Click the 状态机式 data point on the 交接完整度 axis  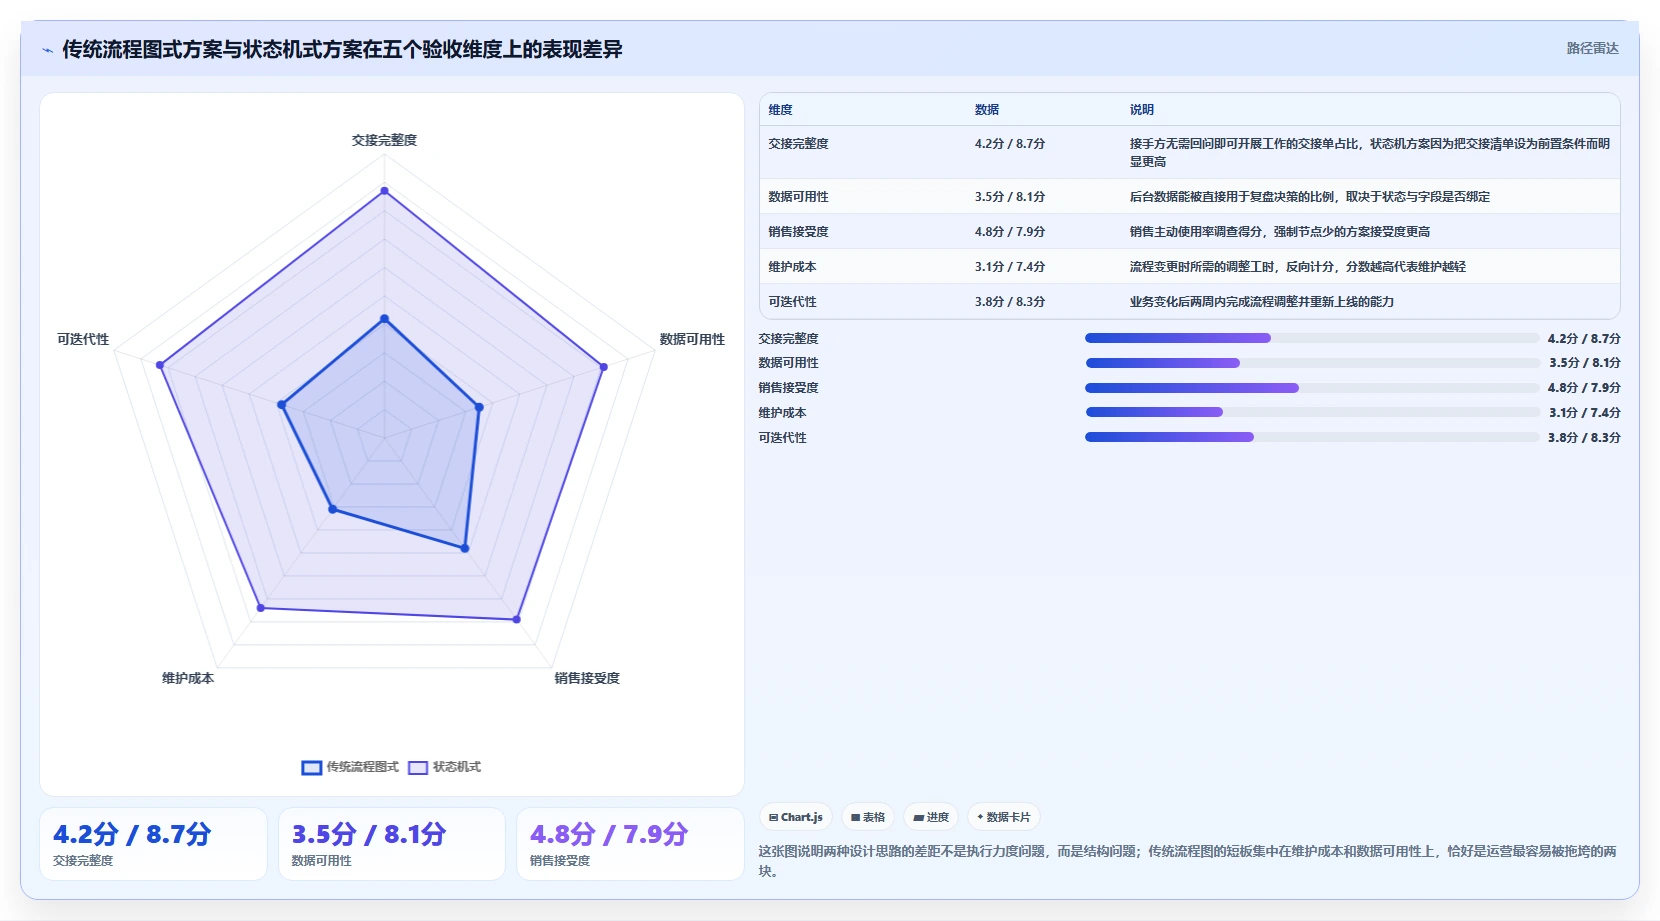(384, 190)
